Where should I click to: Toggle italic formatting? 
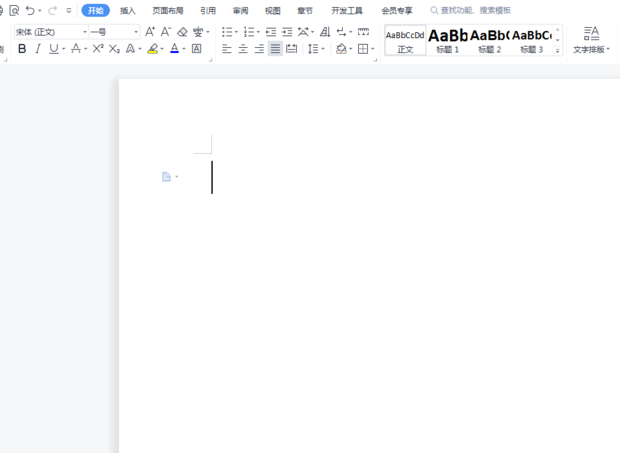click(x=38, y=49)
